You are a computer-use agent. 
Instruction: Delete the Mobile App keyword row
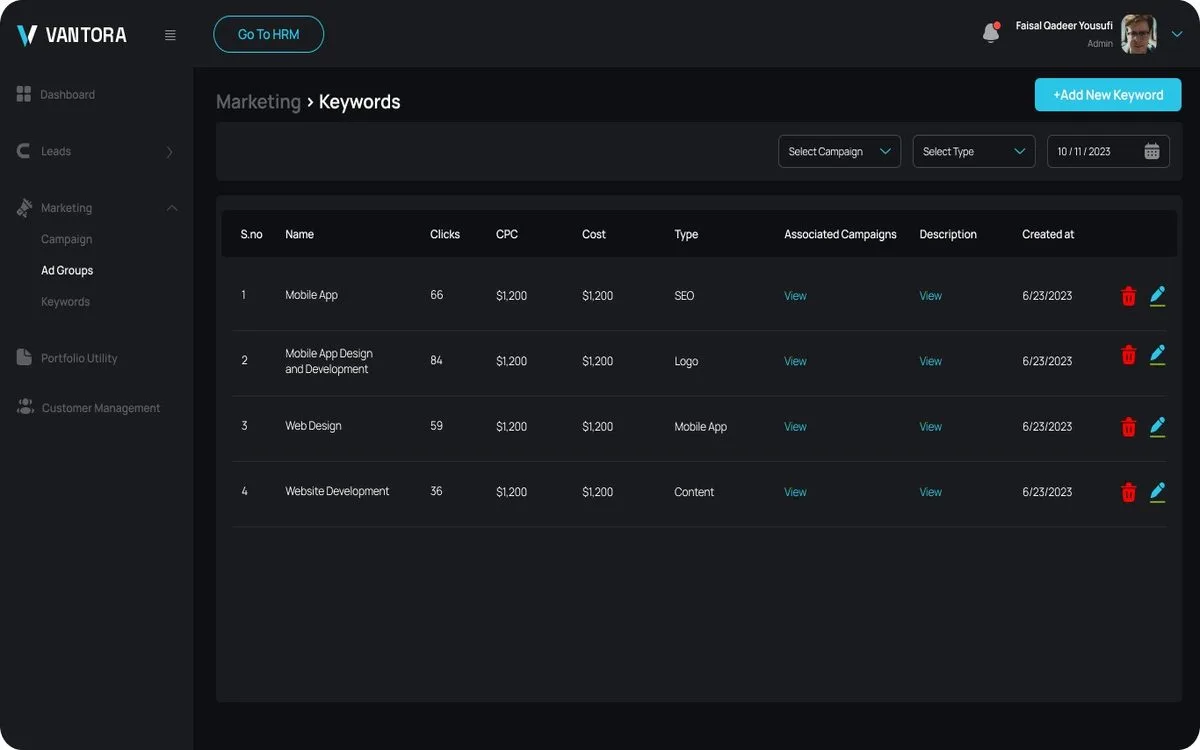tap(1129, 296)
